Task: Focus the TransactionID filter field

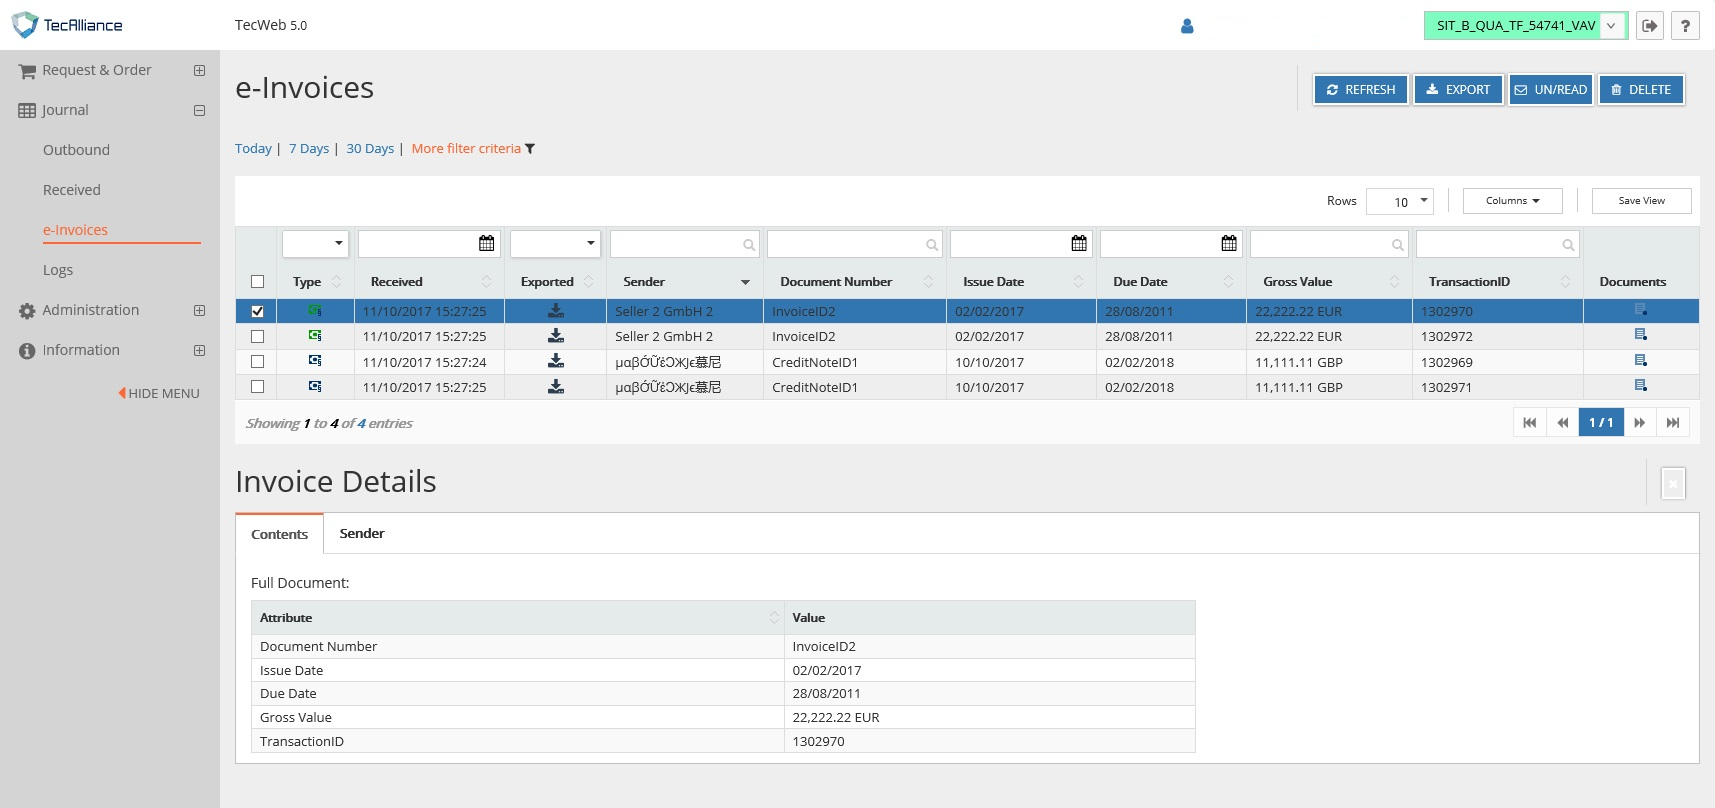Action: 1498,244
